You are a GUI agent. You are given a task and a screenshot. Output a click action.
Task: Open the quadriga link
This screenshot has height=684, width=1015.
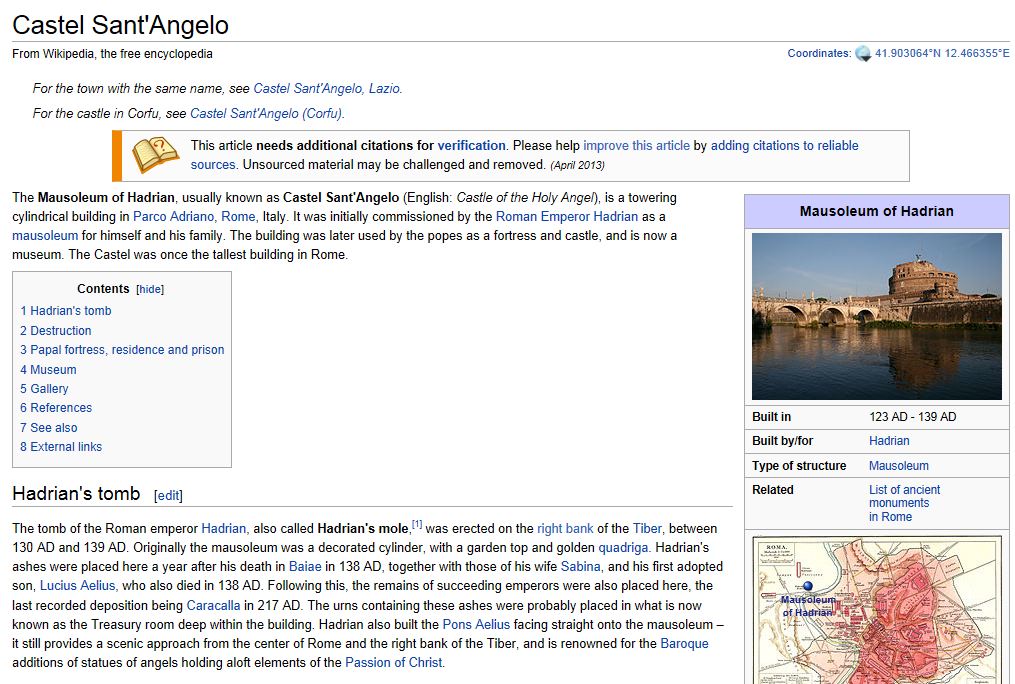click(x=623, y=548)
